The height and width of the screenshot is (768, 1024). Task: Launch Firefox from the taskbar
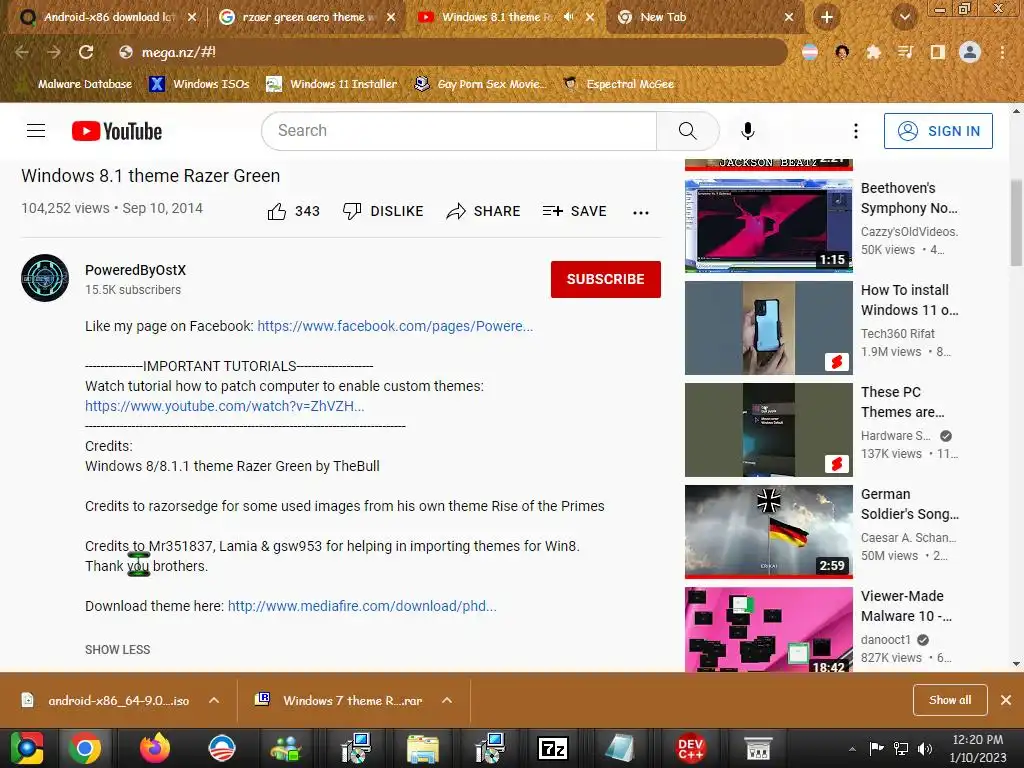155,748
